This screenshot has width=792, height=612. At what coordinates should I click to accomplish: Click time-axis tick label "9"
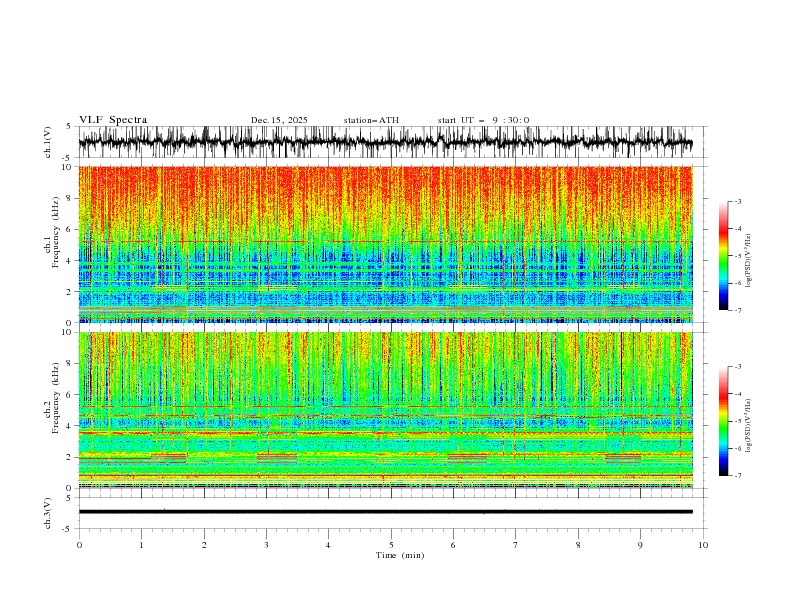click(x=640, y=545)
